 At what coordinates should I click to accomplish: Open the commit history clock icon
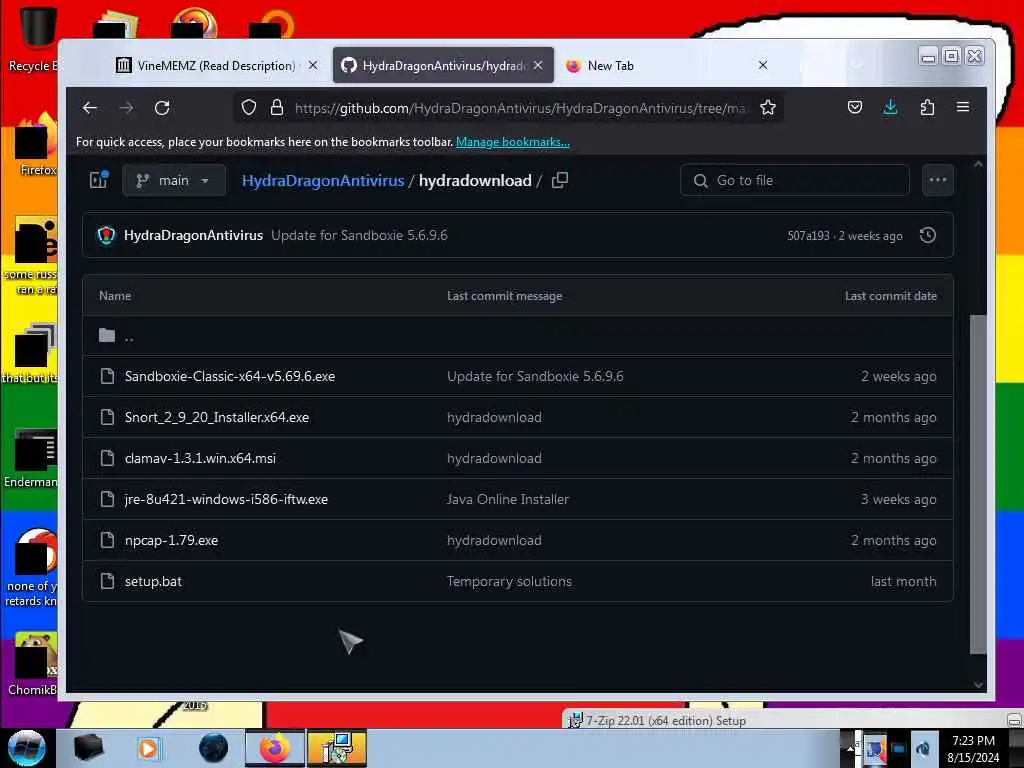(x=927, y=235)
